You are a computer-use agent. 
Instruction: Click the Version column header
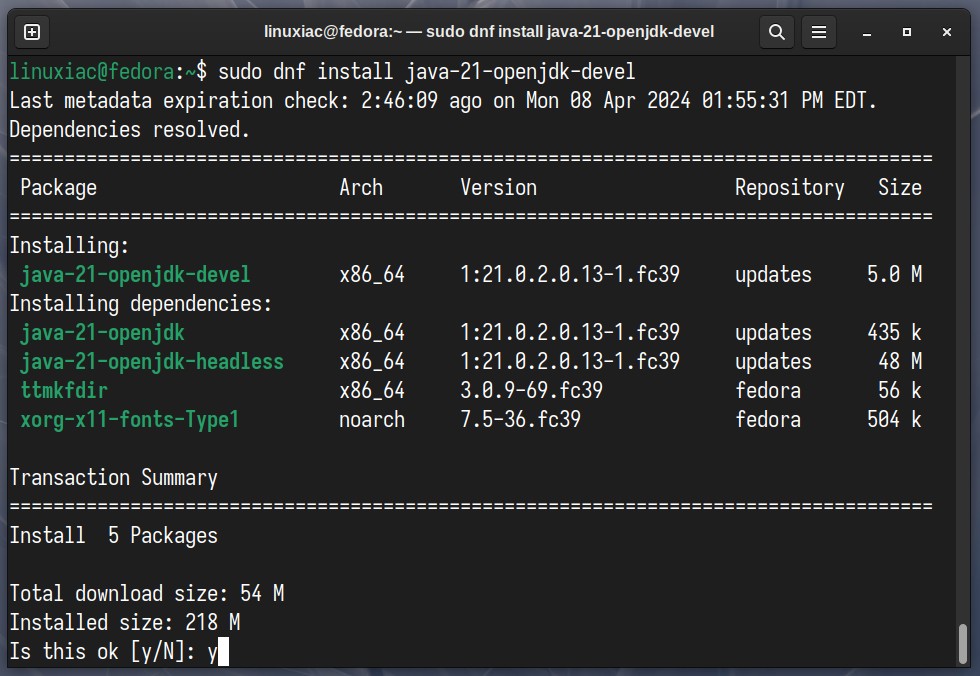(x=498, y=188)
